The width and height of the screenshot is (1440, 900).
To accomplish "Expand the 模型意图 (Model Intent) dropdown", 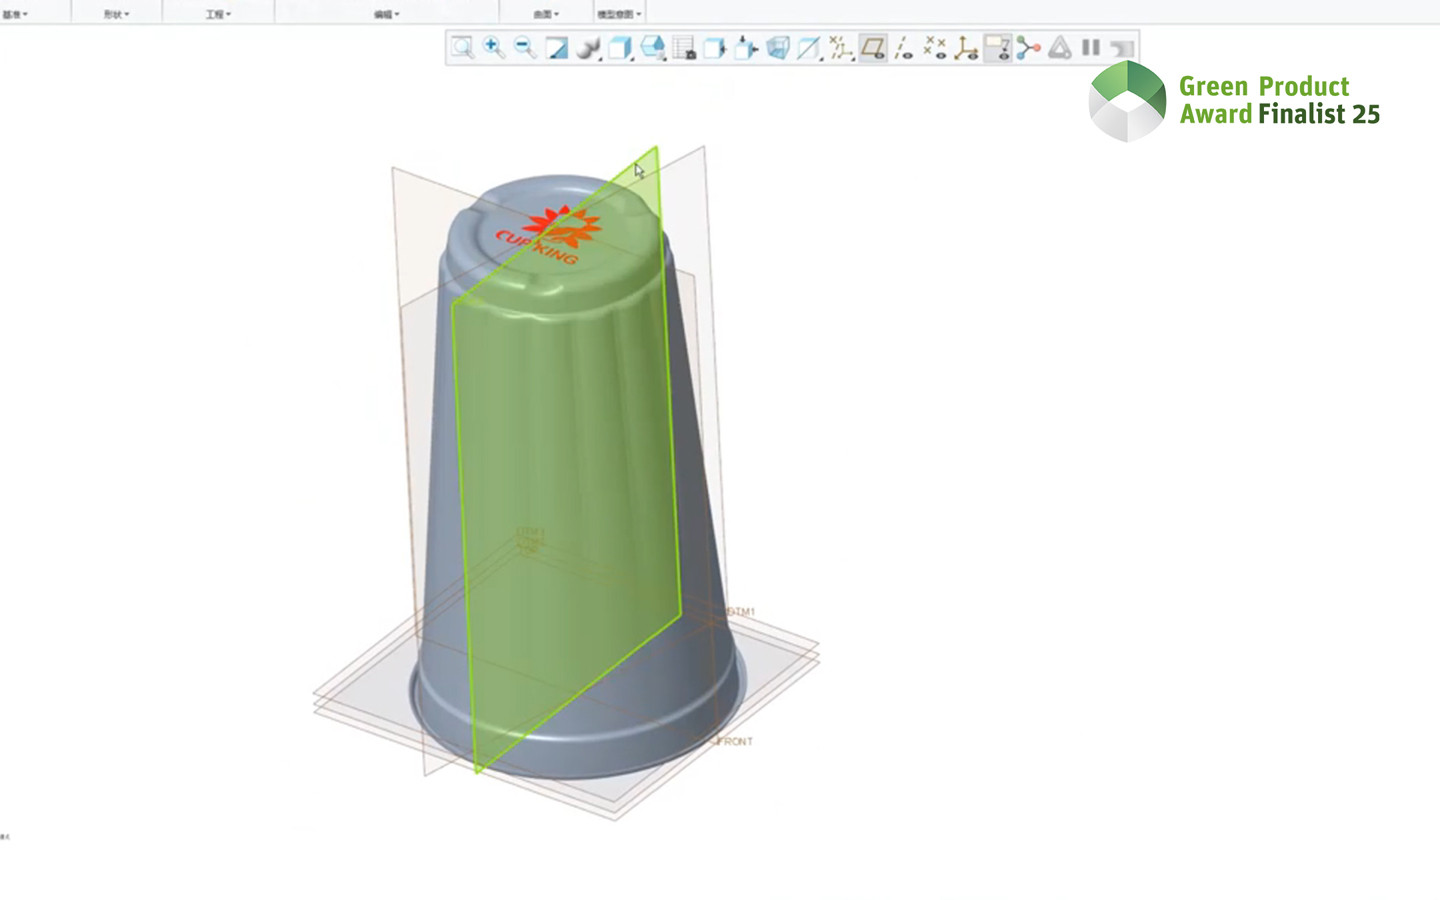I will [618, 14].
